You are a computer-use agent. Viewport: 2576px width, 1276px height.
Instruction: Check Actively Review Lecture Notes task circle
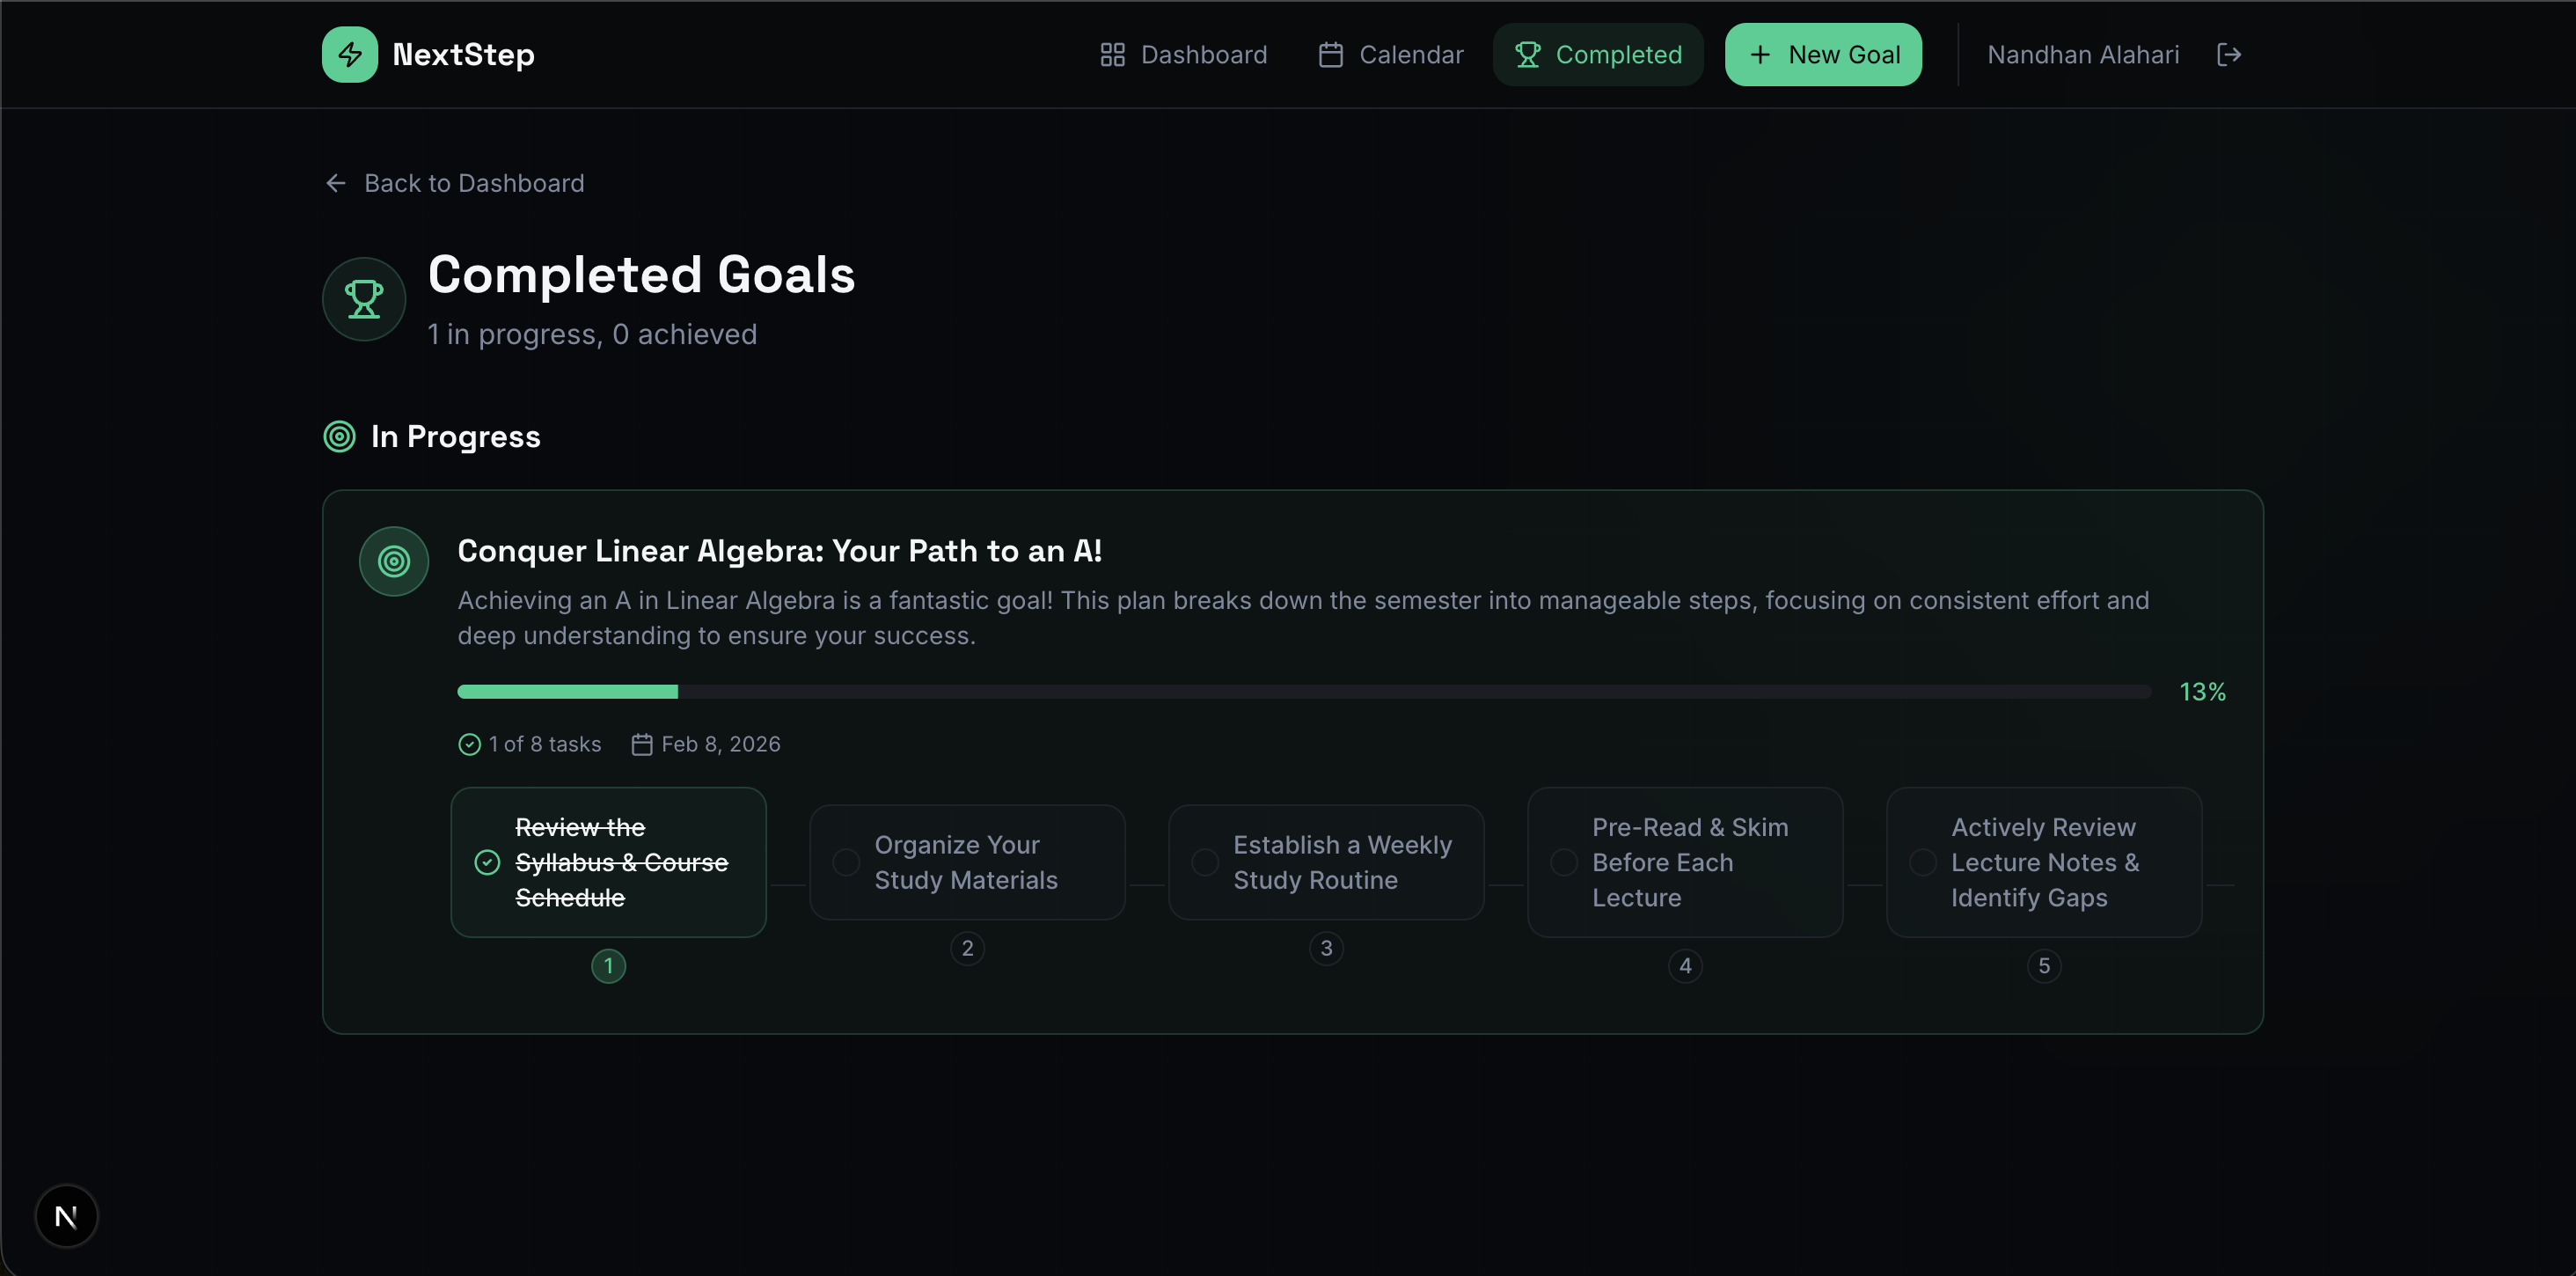click(x=1923, y=862)
